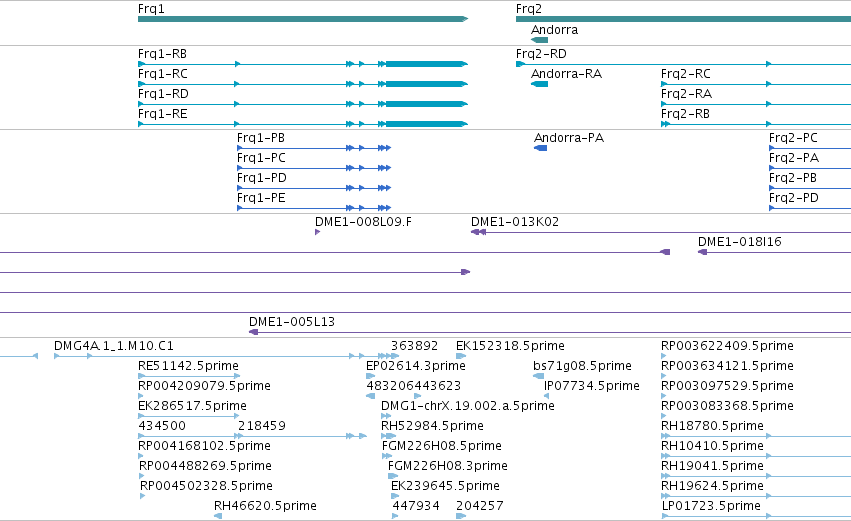
Task: Select the Frq2 gene bar
Action: [x=683, y=19]
